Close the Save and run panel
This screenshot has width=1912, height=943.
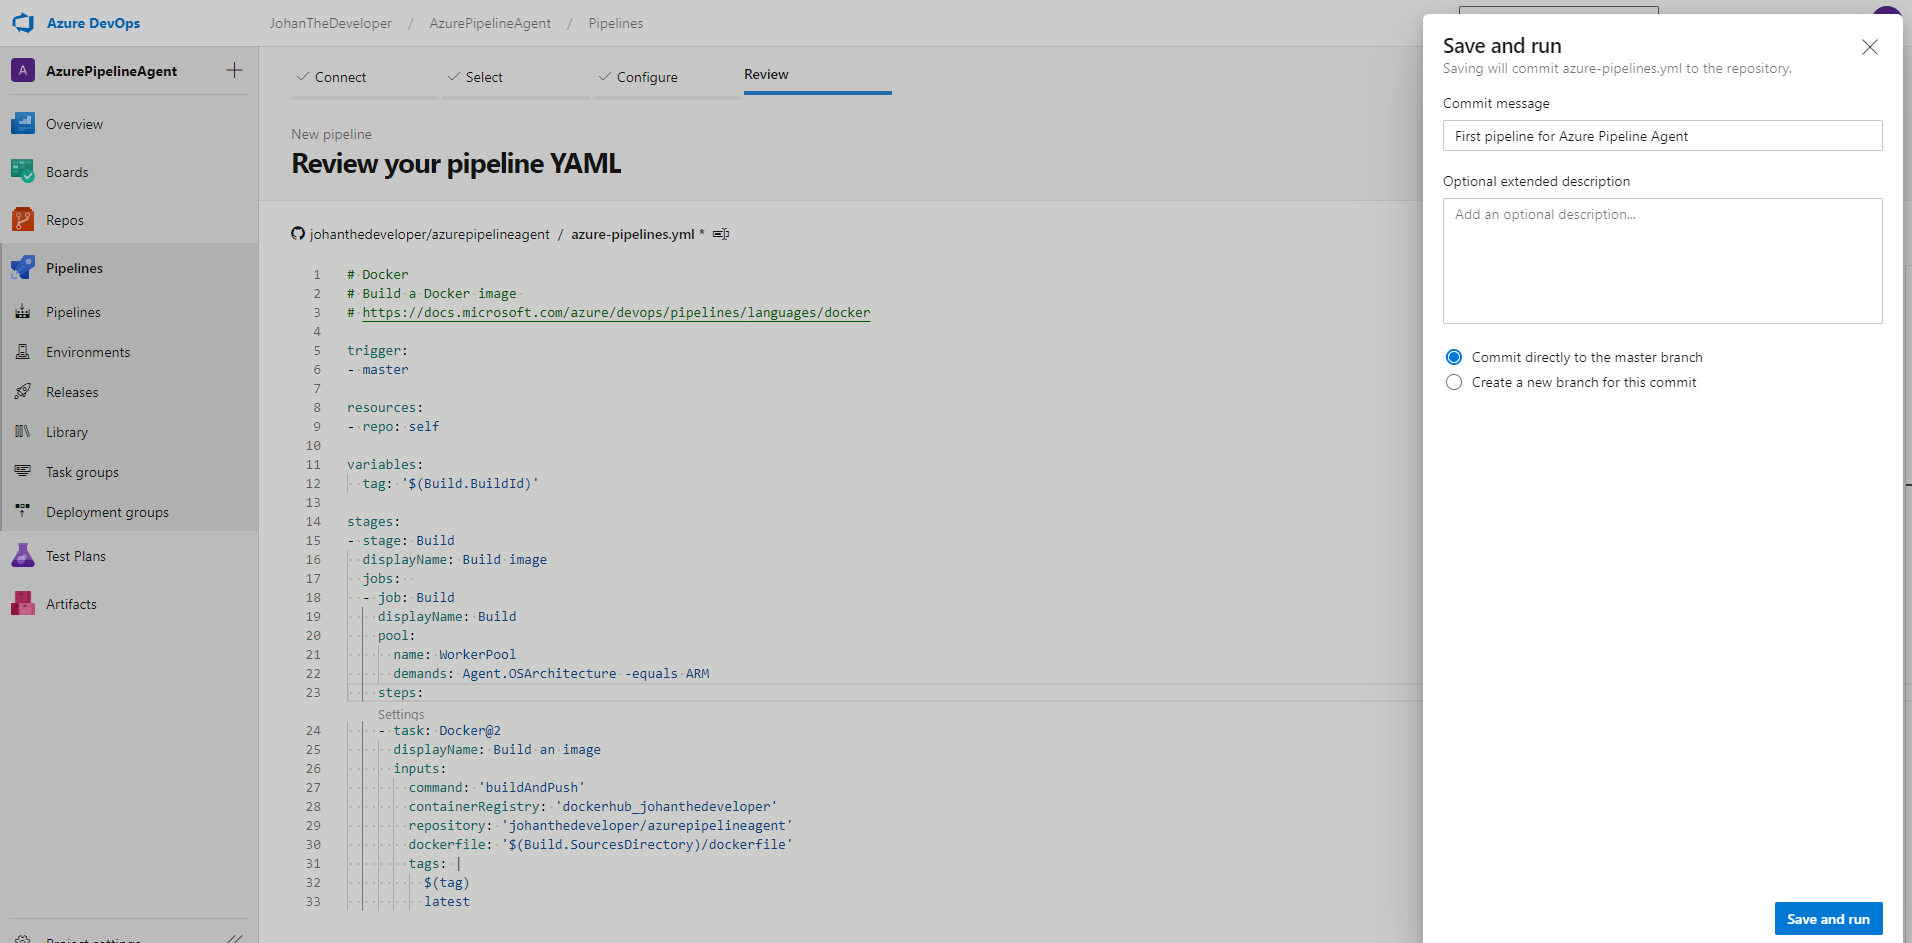click(x=1870, y=47)
